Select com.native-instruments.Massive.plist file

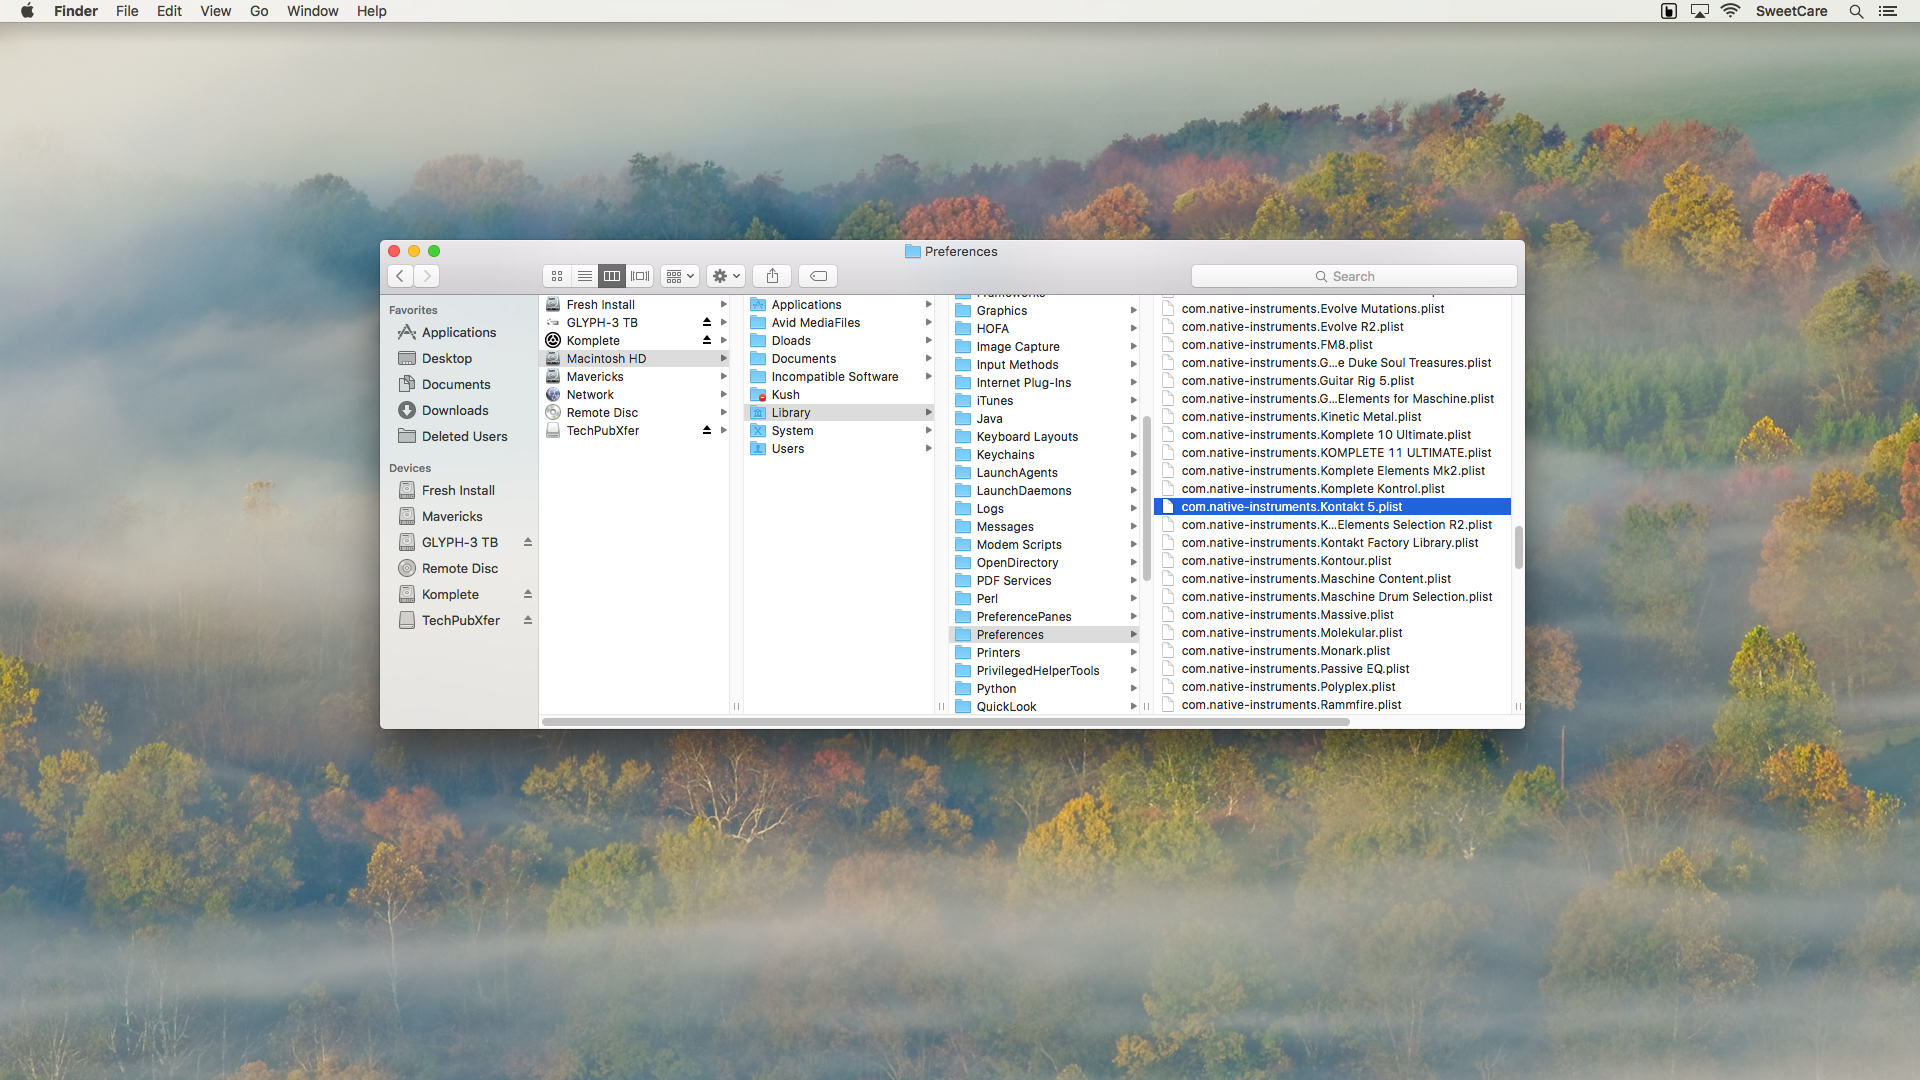1332,614
